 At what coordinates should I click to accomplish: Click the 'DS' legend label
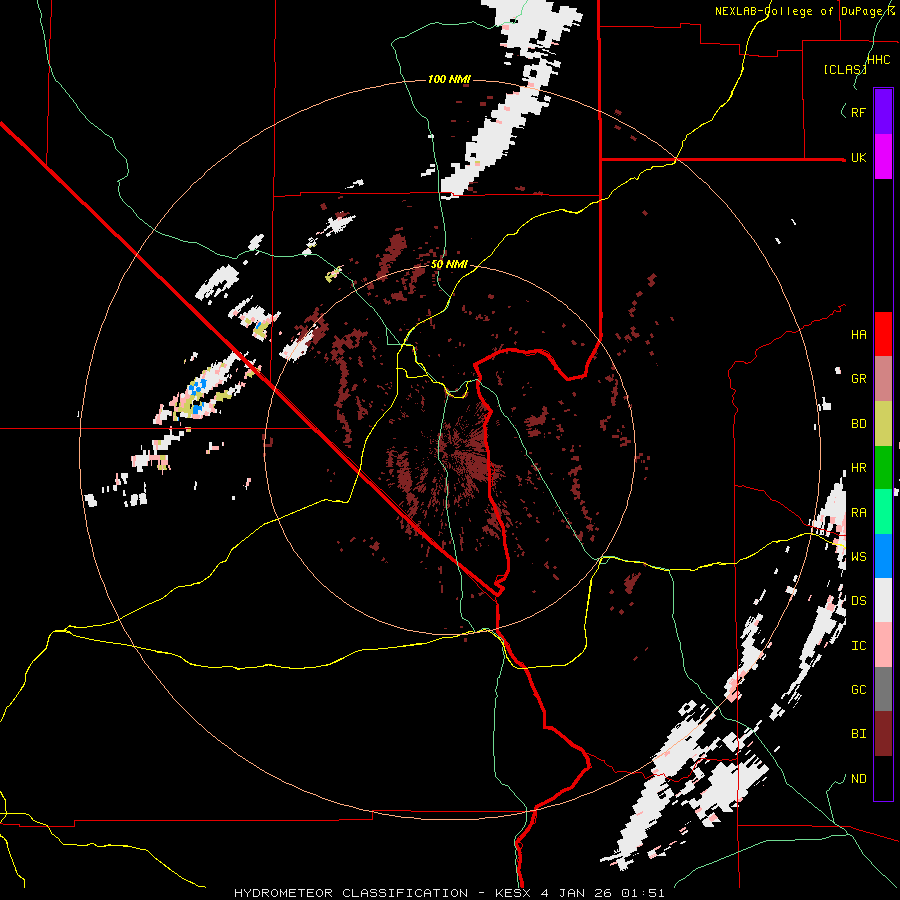858,601
